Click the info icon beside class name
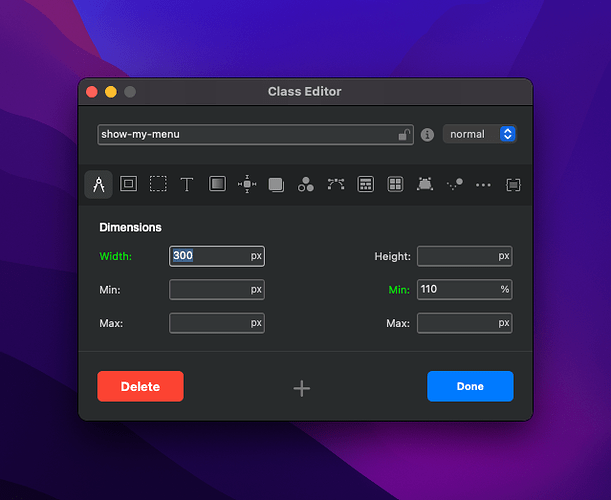Screen dimensions: 611x500 (x=427, y=134)
